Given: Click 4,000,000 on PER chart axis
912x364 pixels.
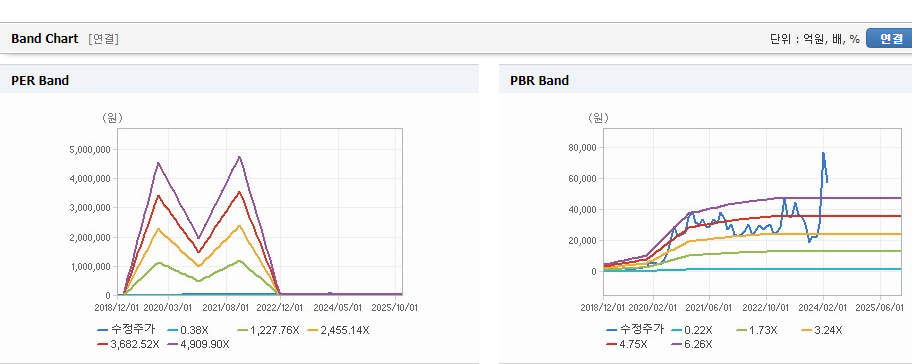Looking at the screenshot, I should coord(90,179).
